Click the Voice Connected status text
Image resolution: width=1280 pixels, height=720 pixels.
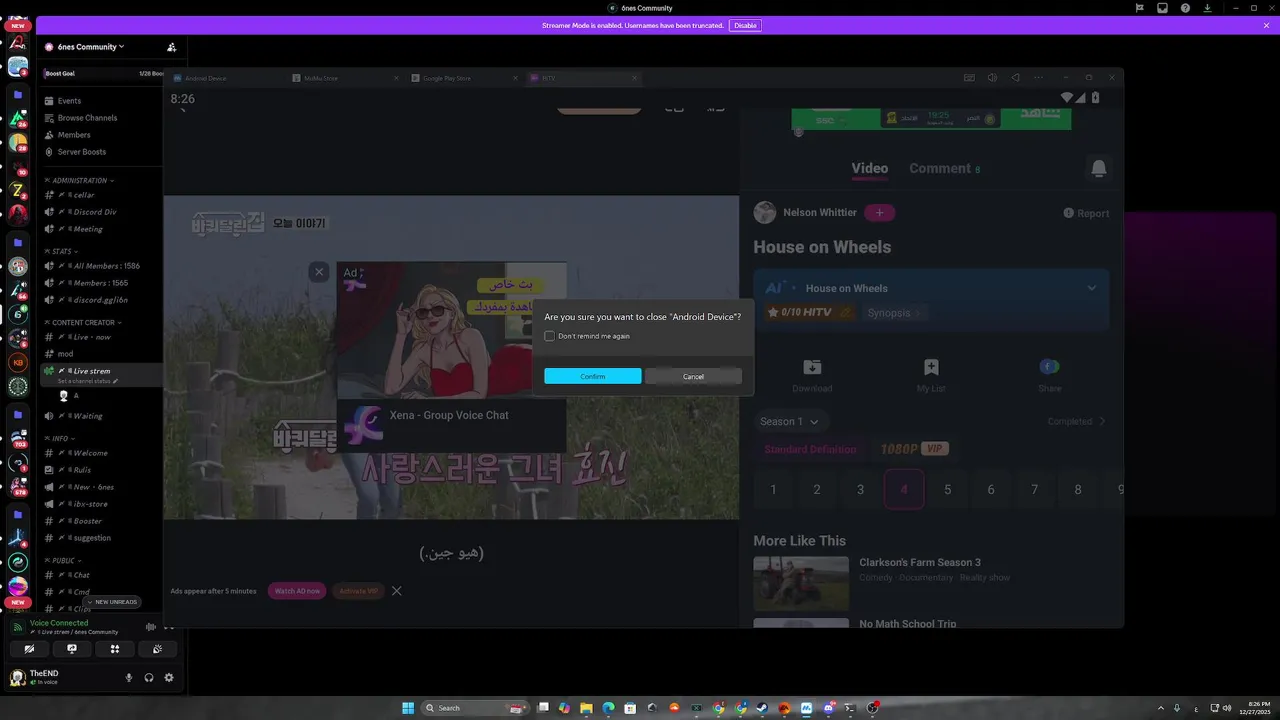pyautogui.click(x=59, y=623)
